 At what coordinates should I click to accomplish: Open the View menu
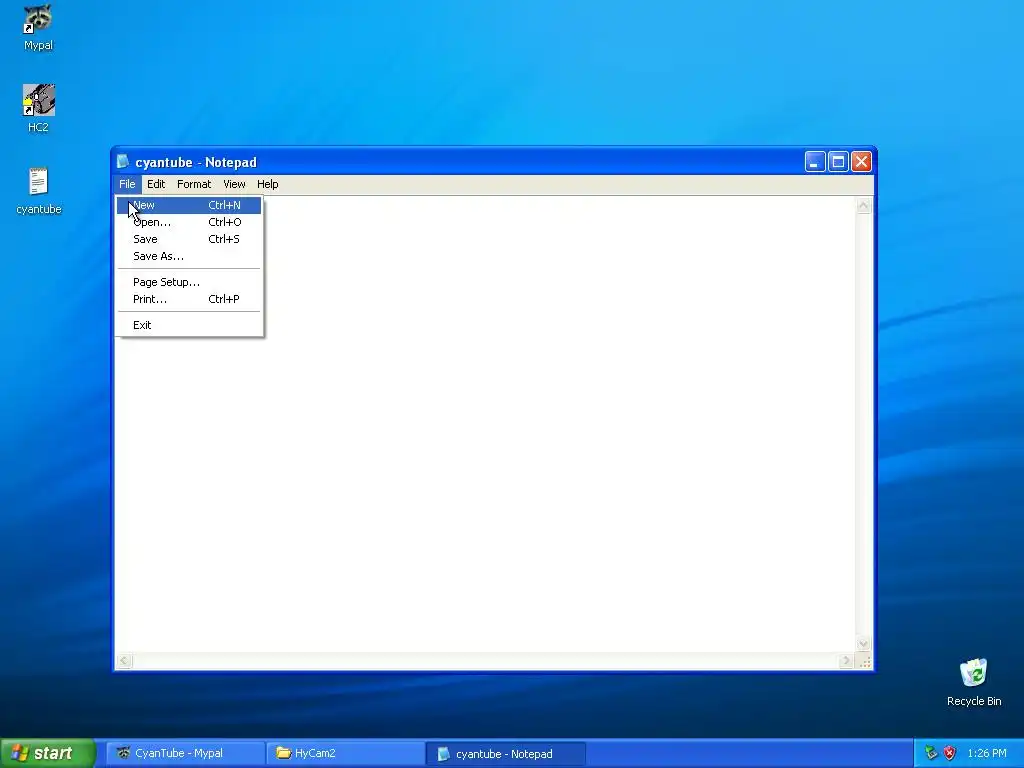coord(234,184)
